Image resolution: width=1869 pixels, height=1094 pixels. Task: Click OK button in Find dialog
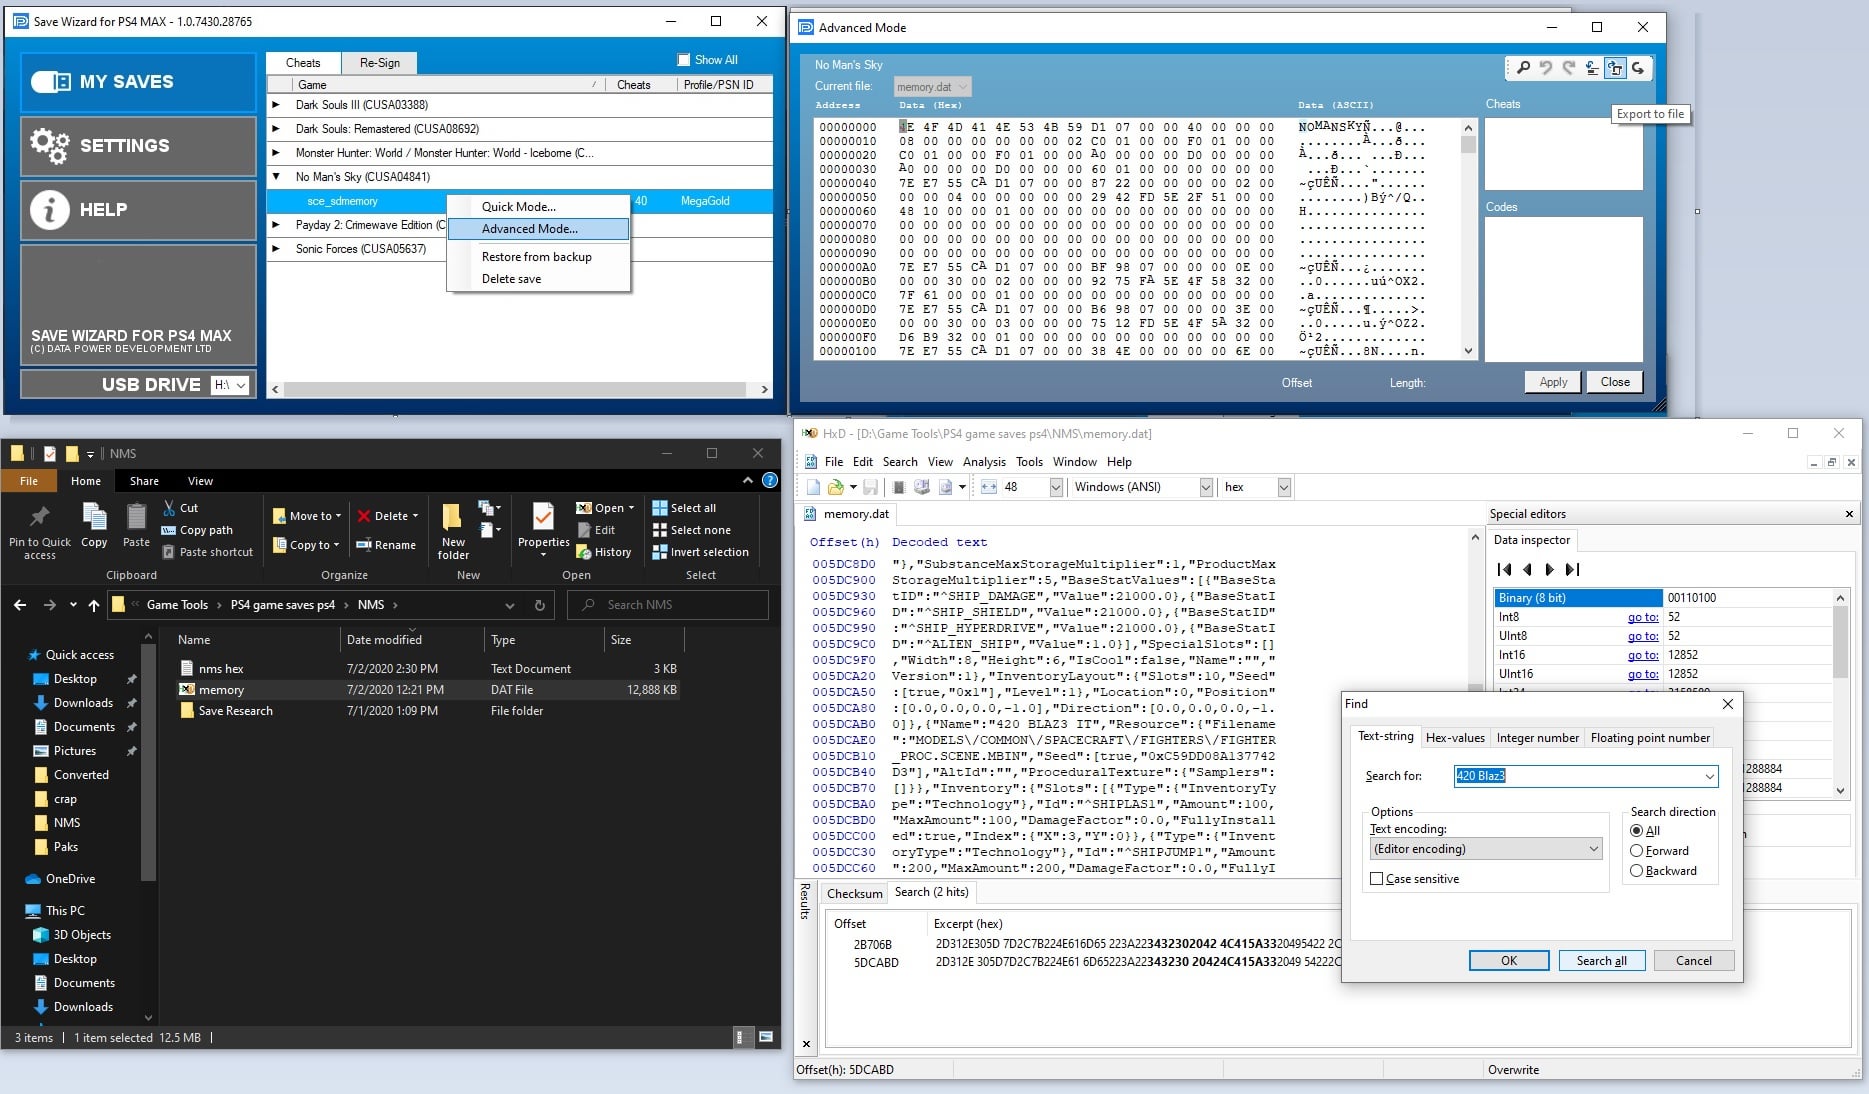pyautogui.click(x=1509, y=961)
